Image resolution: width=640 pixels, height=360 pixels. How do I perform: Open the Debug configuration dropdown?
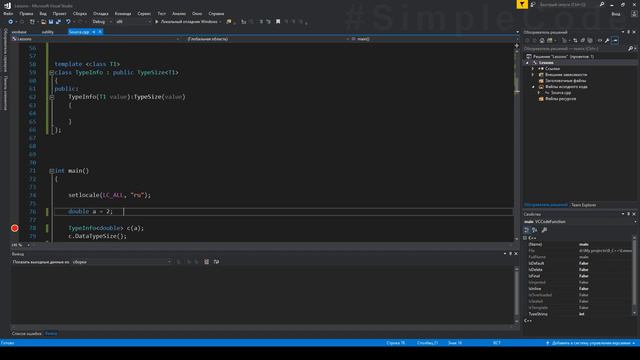click(x=102, y=22)
